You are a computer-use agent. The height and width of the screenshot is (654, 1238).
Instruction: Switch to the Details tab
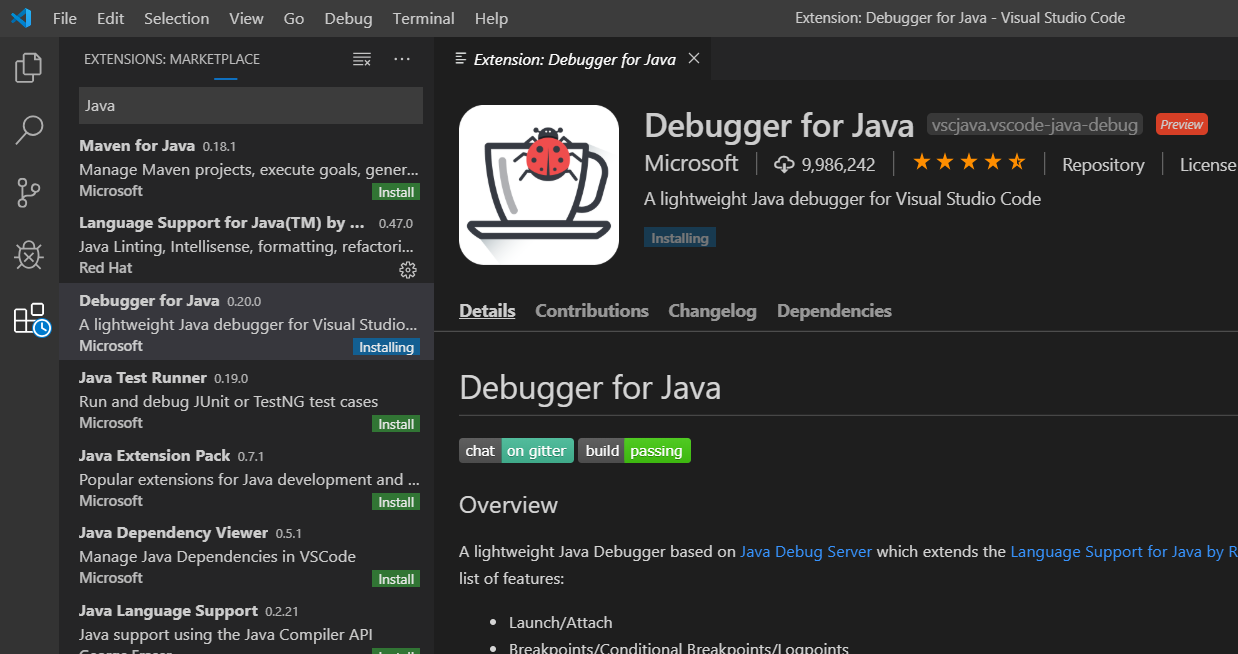pyautogui.click(x=487, y=311)
